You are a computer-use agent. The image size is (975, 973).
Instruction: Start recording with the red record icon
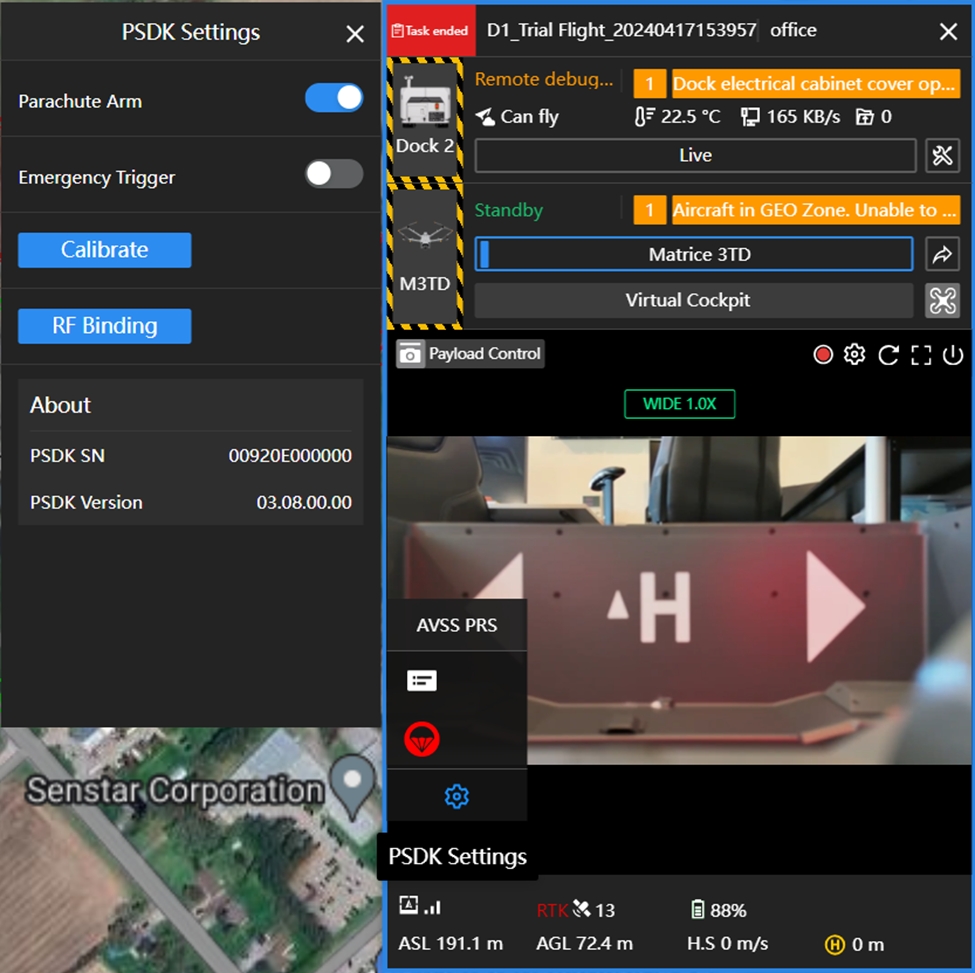pyautogui.click(x=823, y=355)
